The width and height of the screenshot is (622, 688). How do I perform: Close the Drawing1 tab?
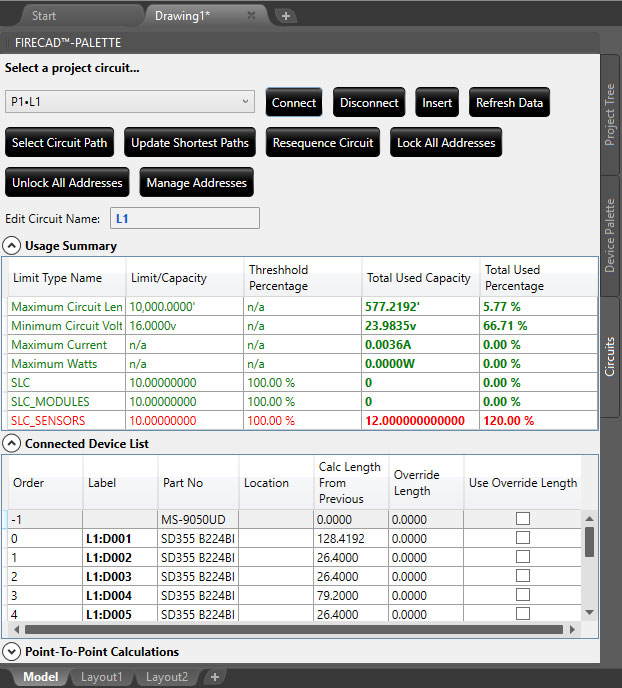[251, 16]
